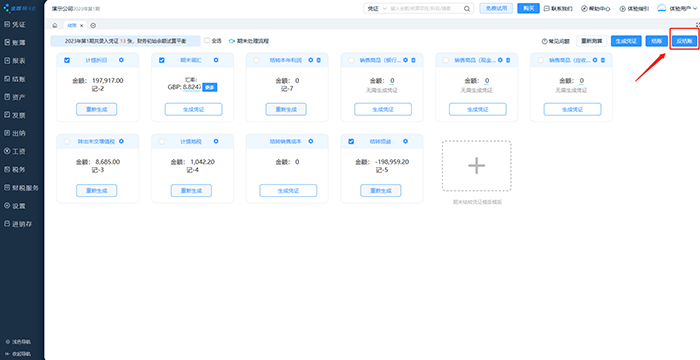
Task: Click the 购买 button
Action: (528, 8)
